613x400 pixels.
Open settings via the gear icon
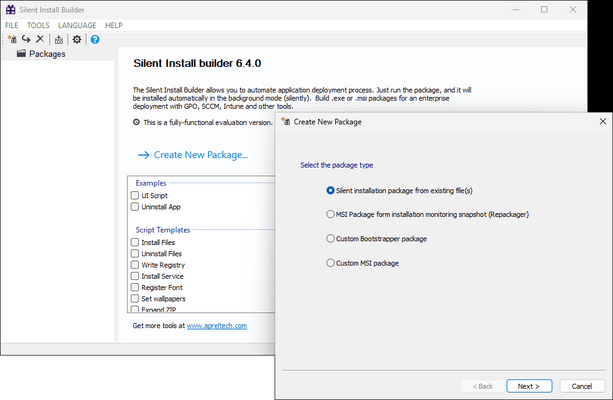tap(77, 39)
